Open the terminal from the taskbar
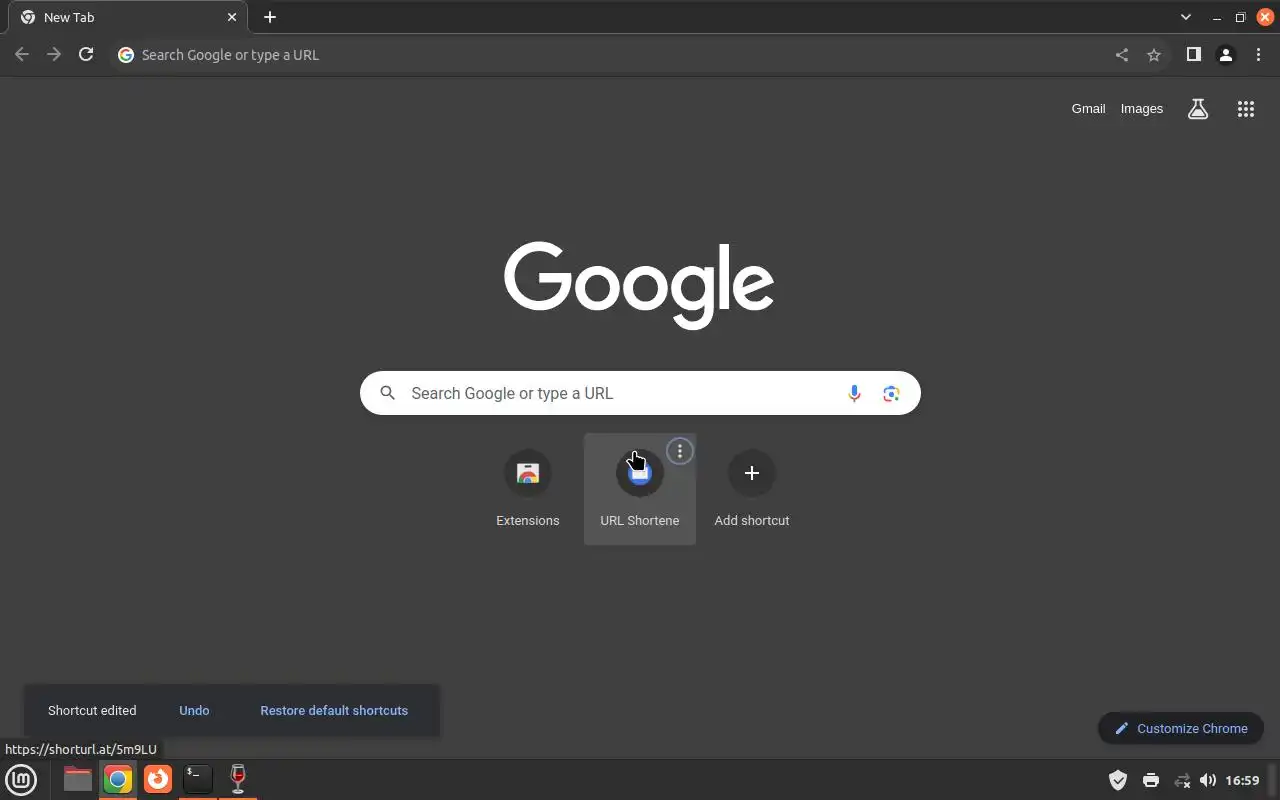Screen dimensions: 1280x800 click(x=198, y=779)
